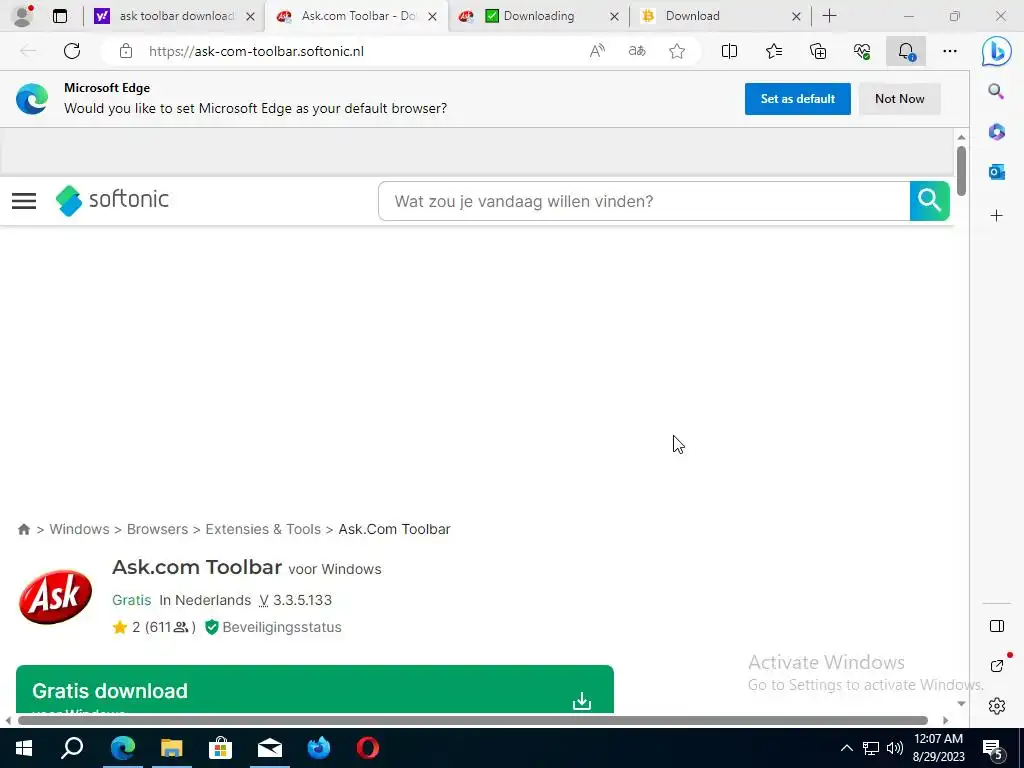Screen dimensions: 1024x768
Task: Open the Microsoft 365 sidebar icon
Action: coord(997,131)
